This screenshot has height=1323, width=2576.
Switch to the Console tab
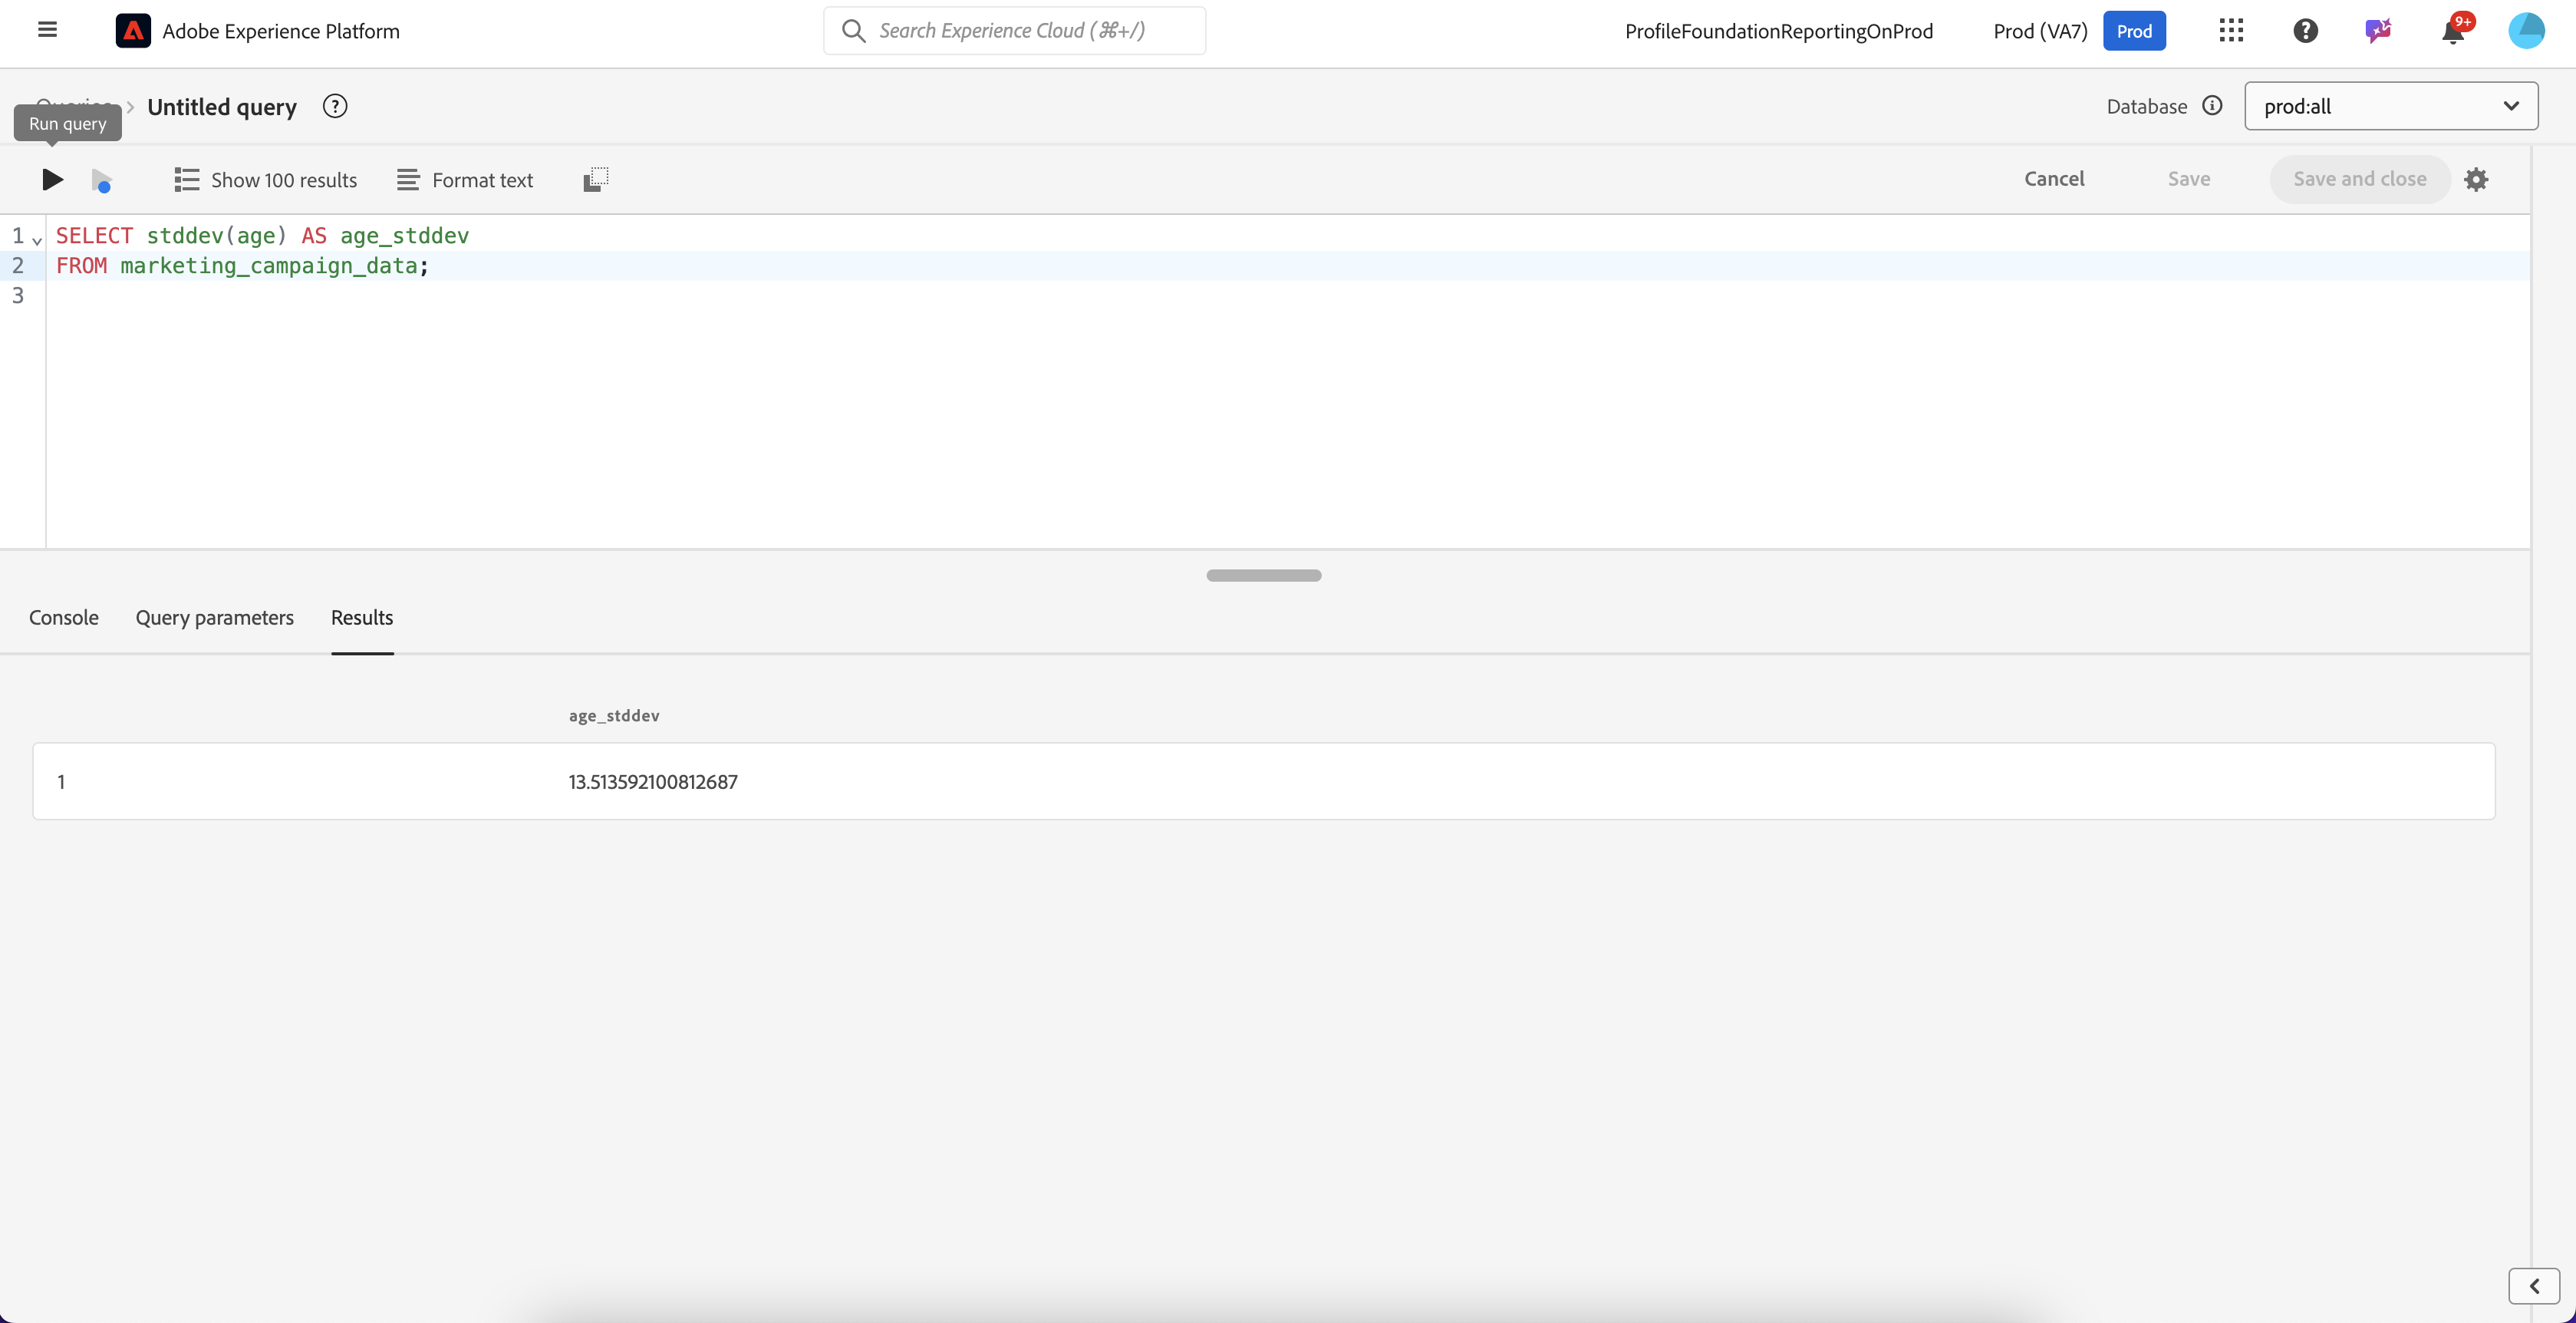pyautogui.click(x=64, y=618)
